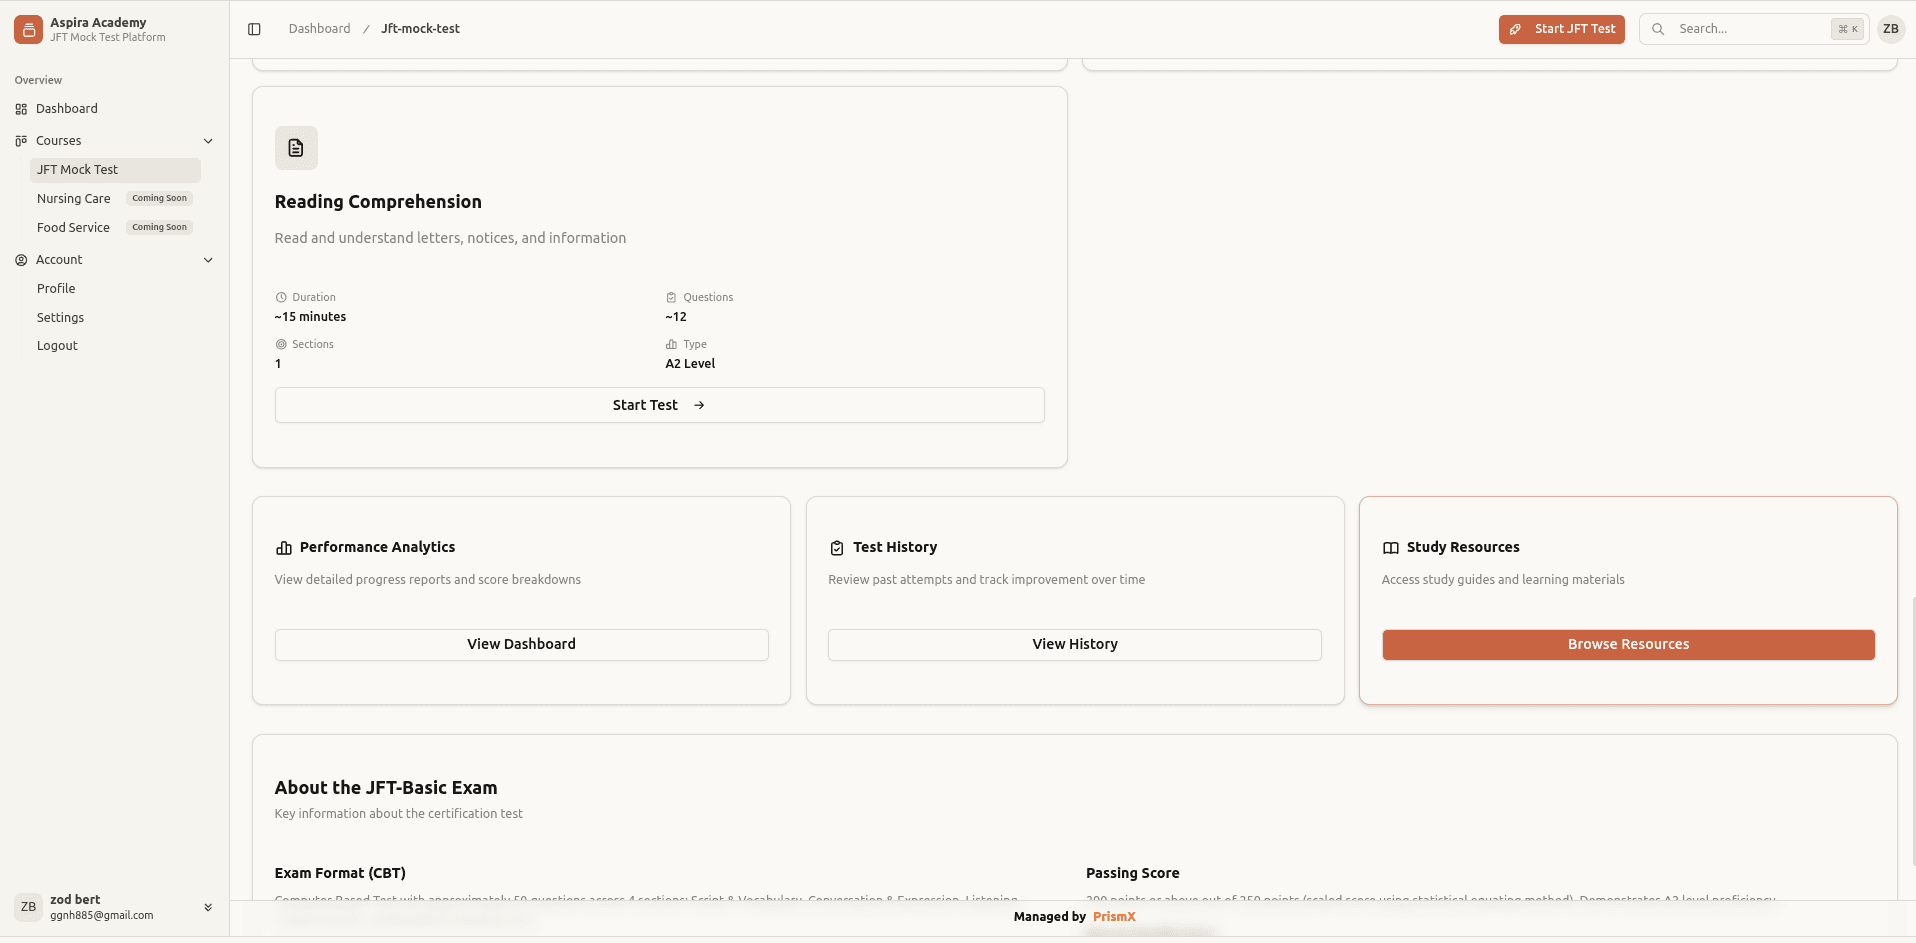Click the Sections target icon
The image size is (1916, 943).
tap(281, 344)
